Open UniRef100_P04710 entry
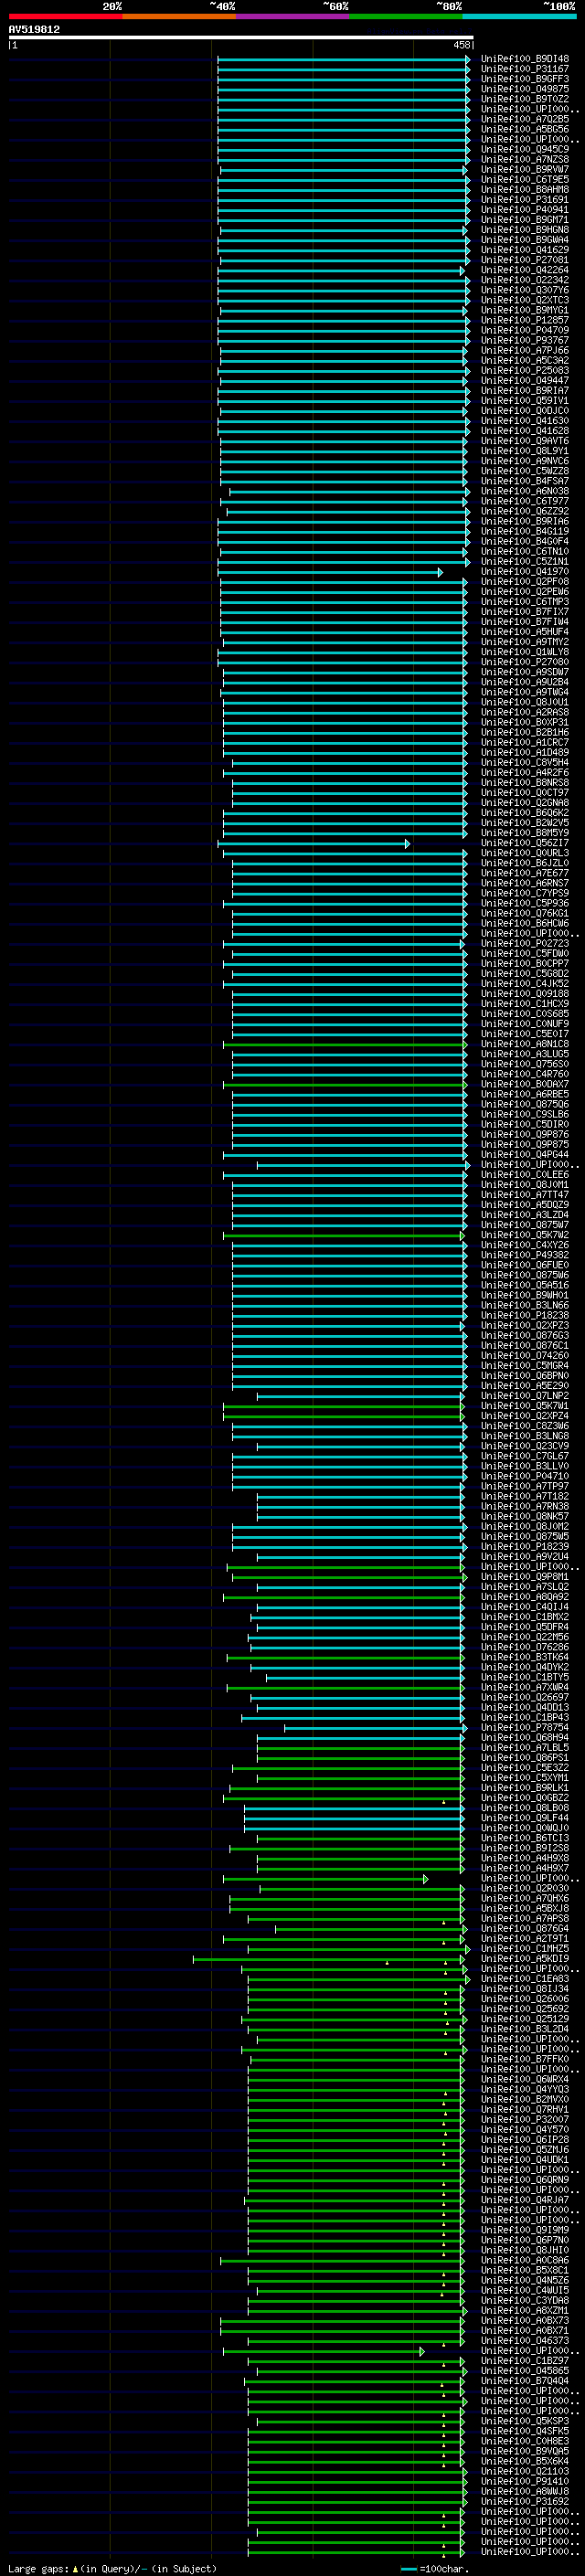This screenshot has height=2576, width=585. [525, 1476]
